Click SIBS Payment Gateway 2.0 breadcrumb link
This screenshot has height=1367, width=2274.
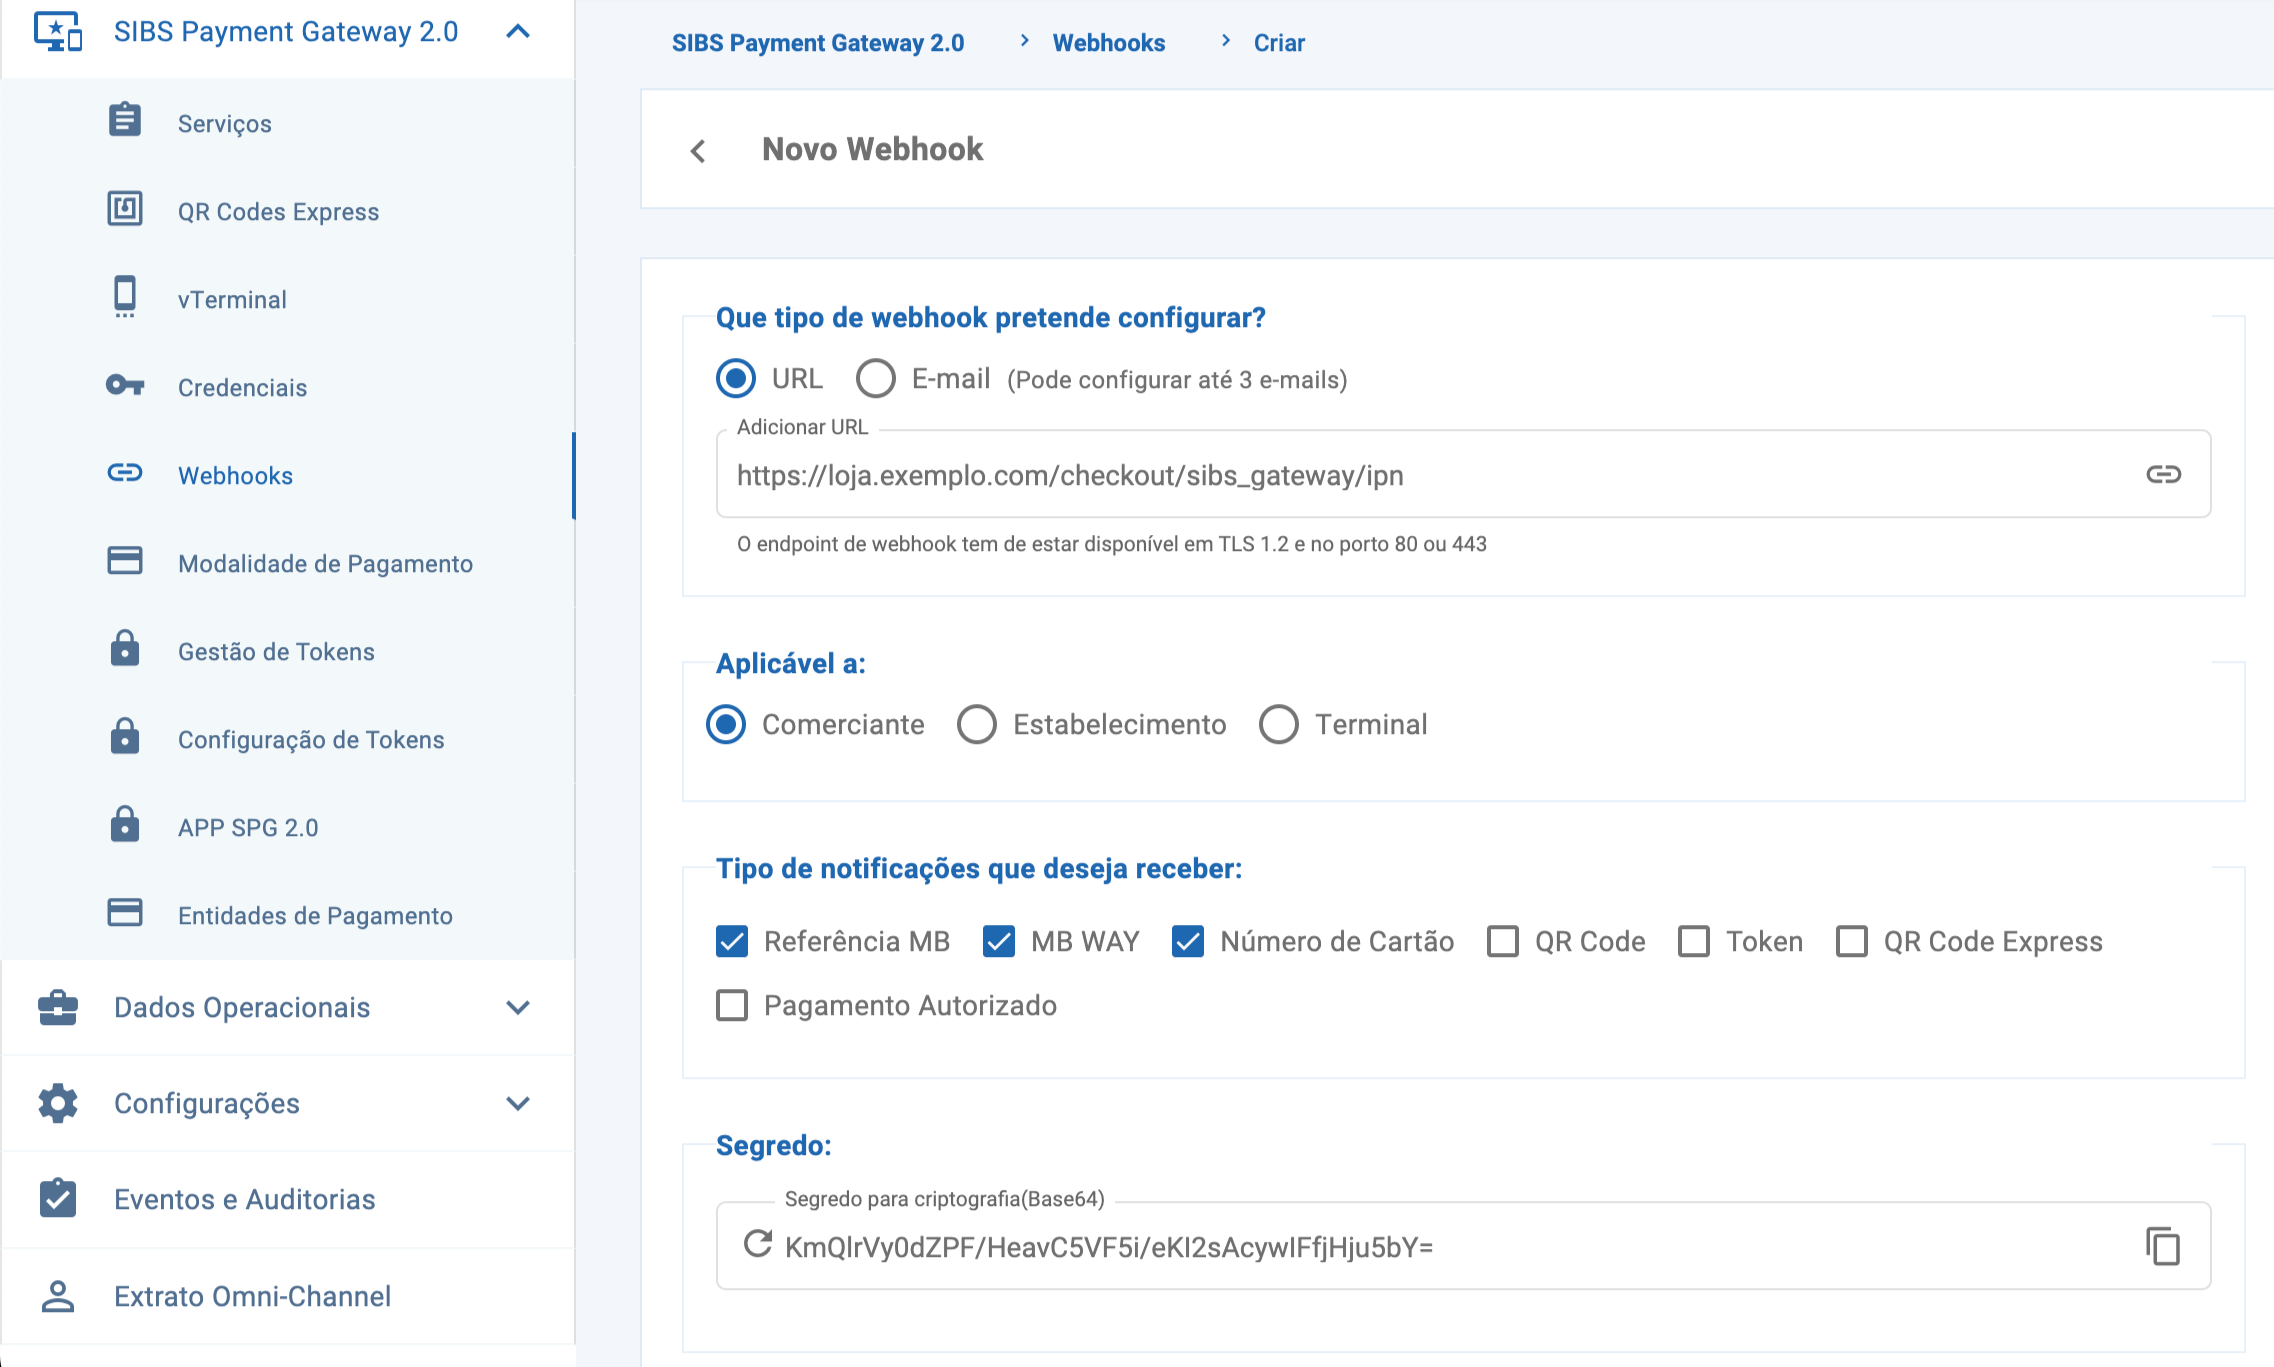[x=817, y=43]
